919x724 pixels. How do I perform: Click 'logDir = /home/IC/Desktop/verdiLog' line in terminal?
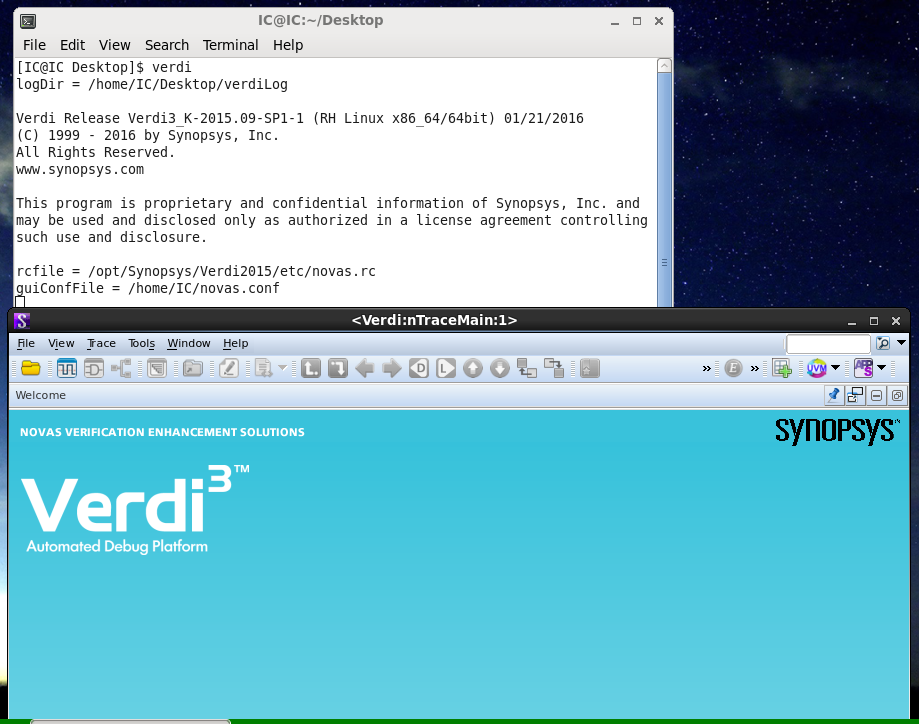coord(152,84)
